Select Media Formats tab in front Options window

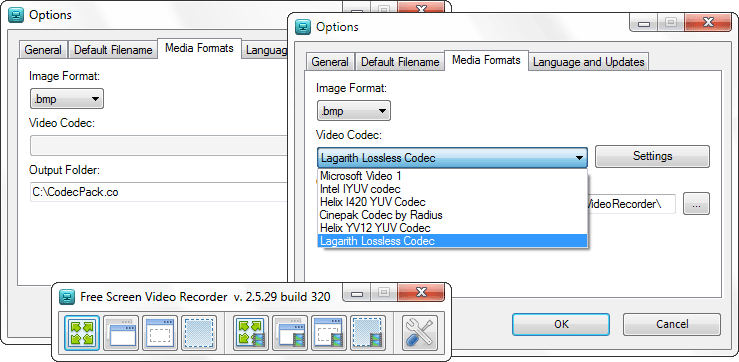[x=486, y=60]
